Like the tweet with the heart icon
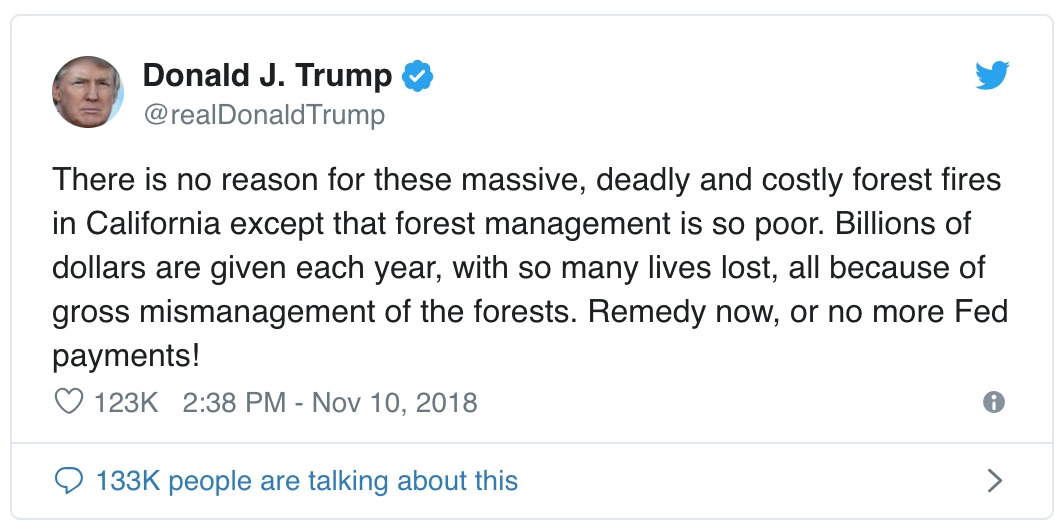The width and height of the screenshot is (1064, 530). [69, 402]
